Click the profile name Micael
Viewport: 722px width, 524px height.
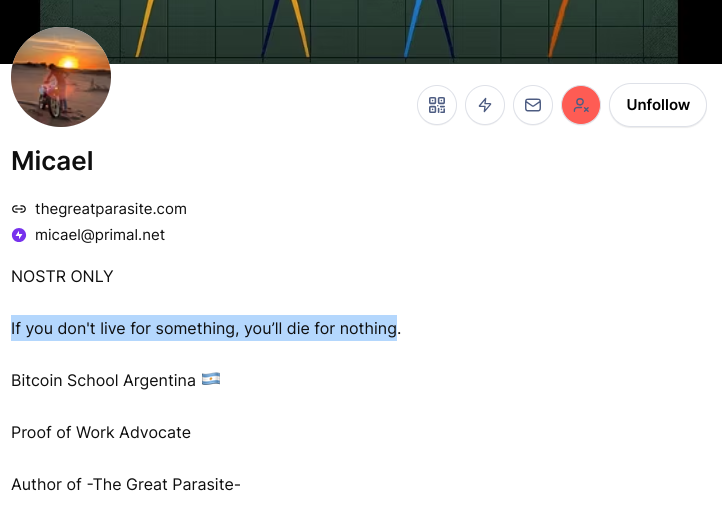click(52, 161)
